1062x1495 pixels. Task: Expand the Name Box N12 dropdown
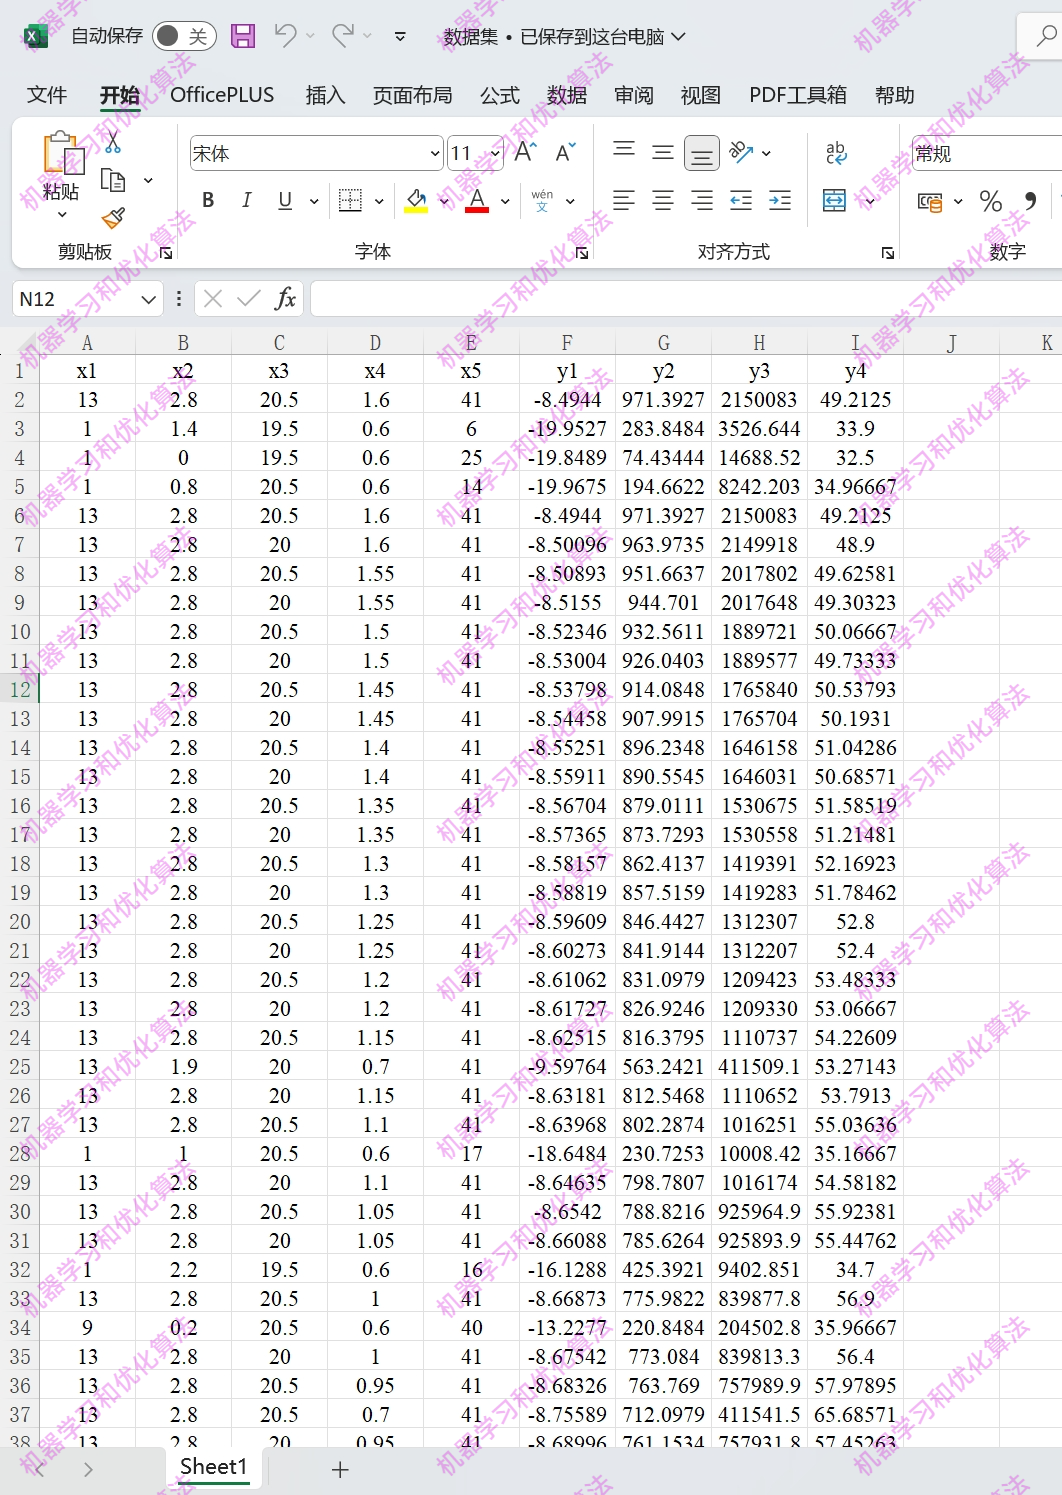[148, 299]
